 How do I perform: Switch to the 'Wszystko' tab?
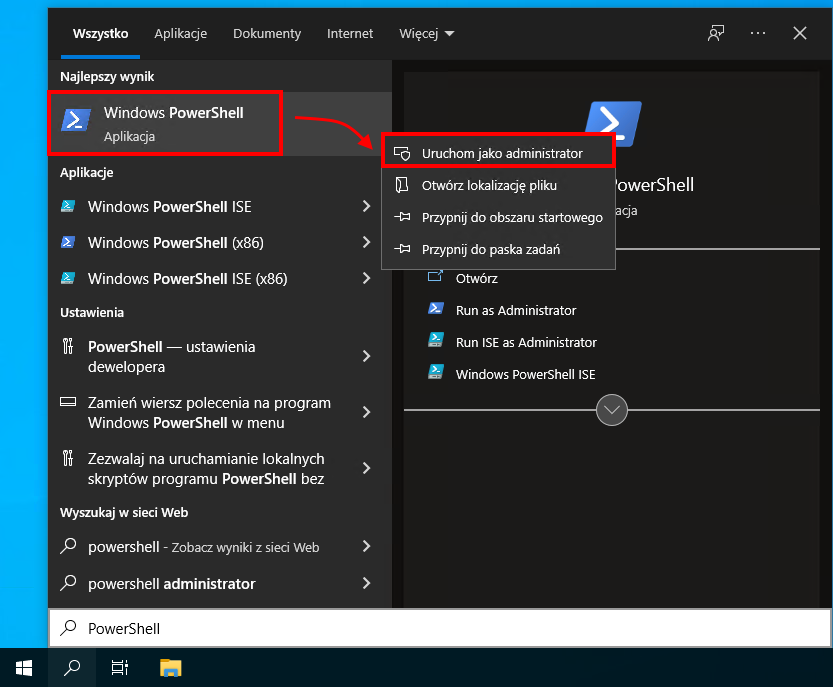pos(100,33)
